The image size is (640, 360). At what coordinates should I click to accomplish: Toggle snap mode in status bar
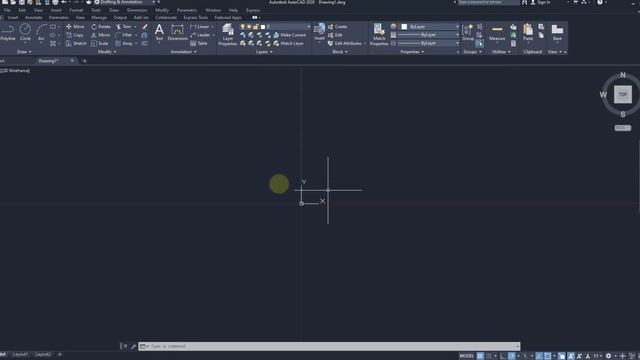click(x=489, y=356)
